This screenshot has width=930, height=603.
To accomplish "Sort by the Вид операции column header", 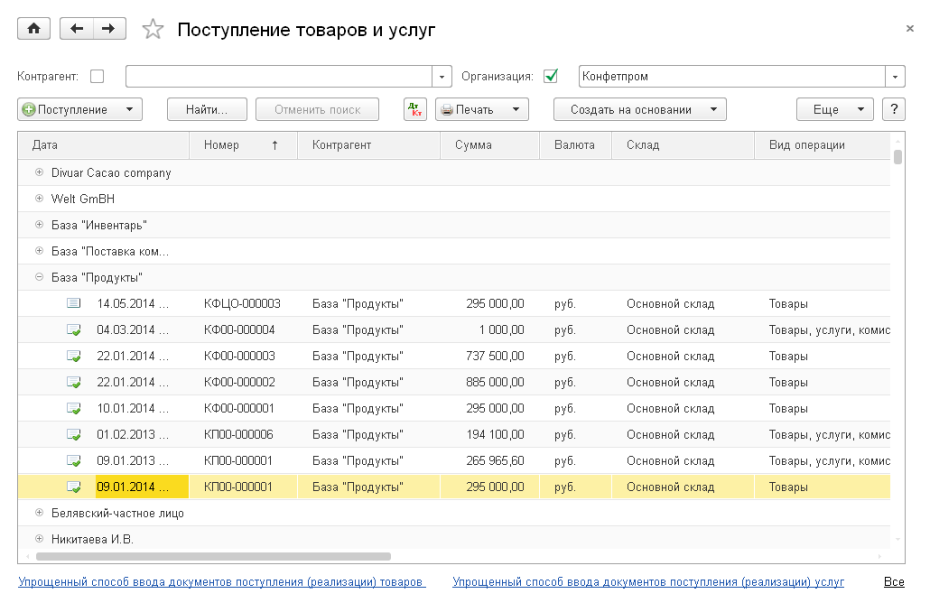I will pyautogui.click(x=823, y=145).
